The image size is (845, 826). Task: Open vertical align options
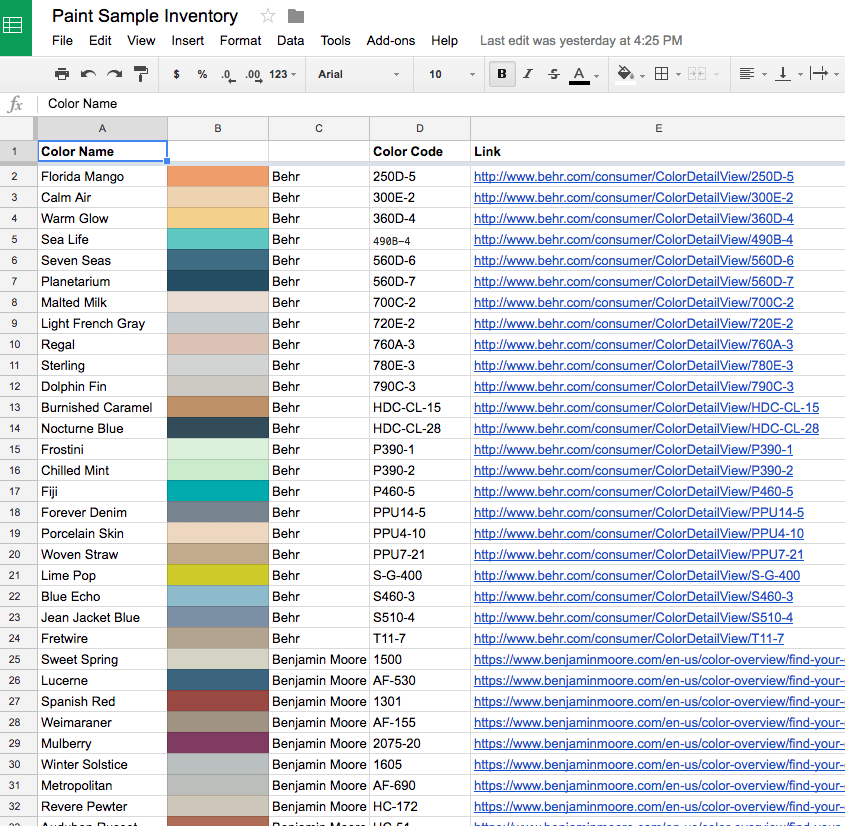point(782,74)
